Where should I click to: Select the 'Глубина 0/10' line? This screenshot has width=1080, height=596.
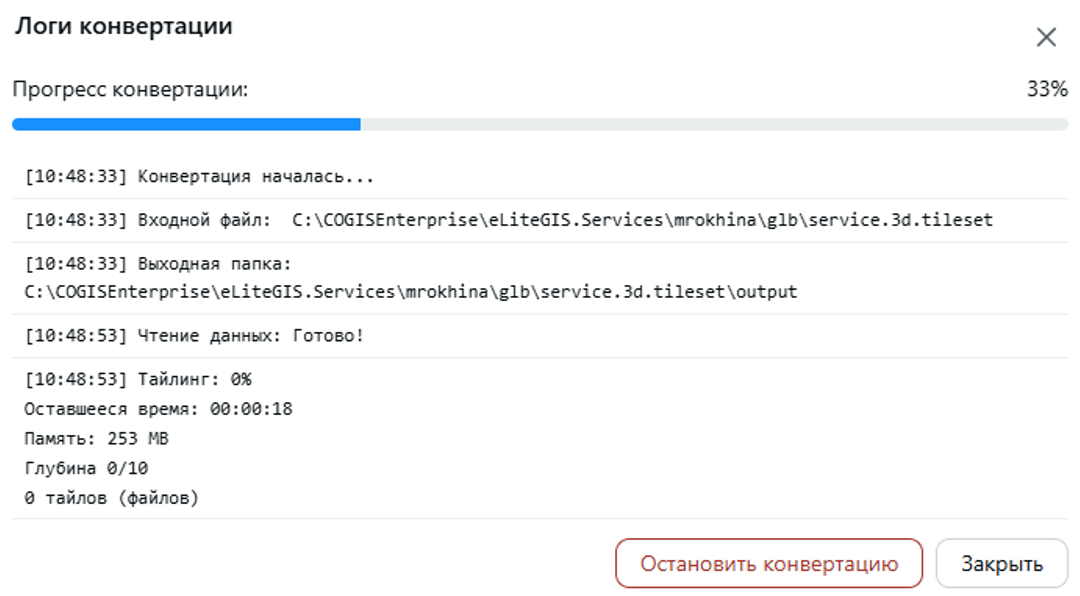[x=86, y=469]
